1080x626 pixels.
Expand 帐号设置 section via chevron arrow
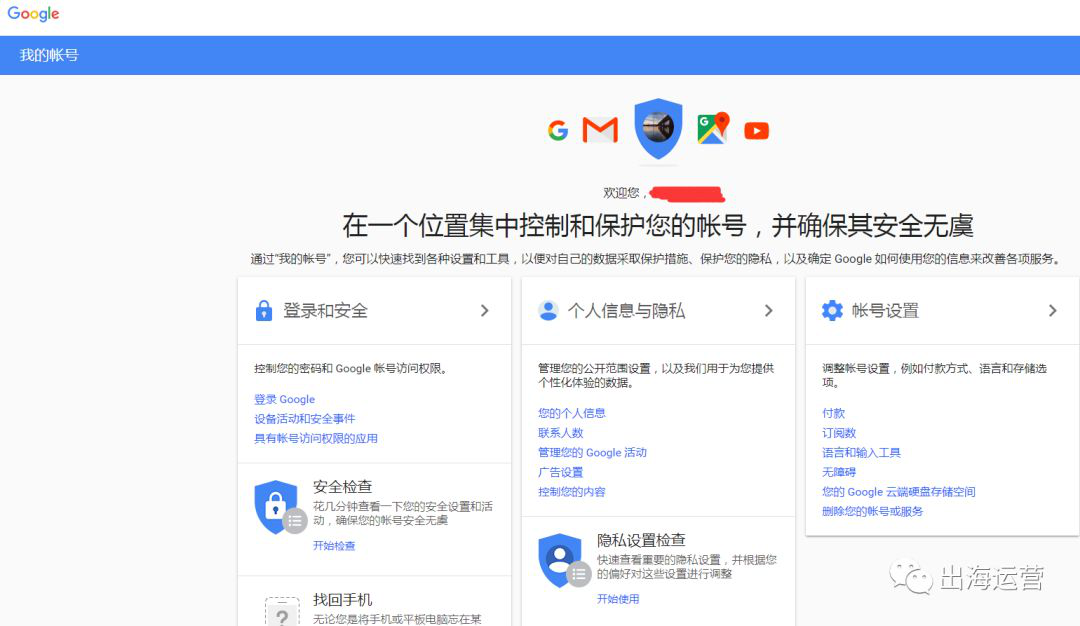(x=1052, y=311)
